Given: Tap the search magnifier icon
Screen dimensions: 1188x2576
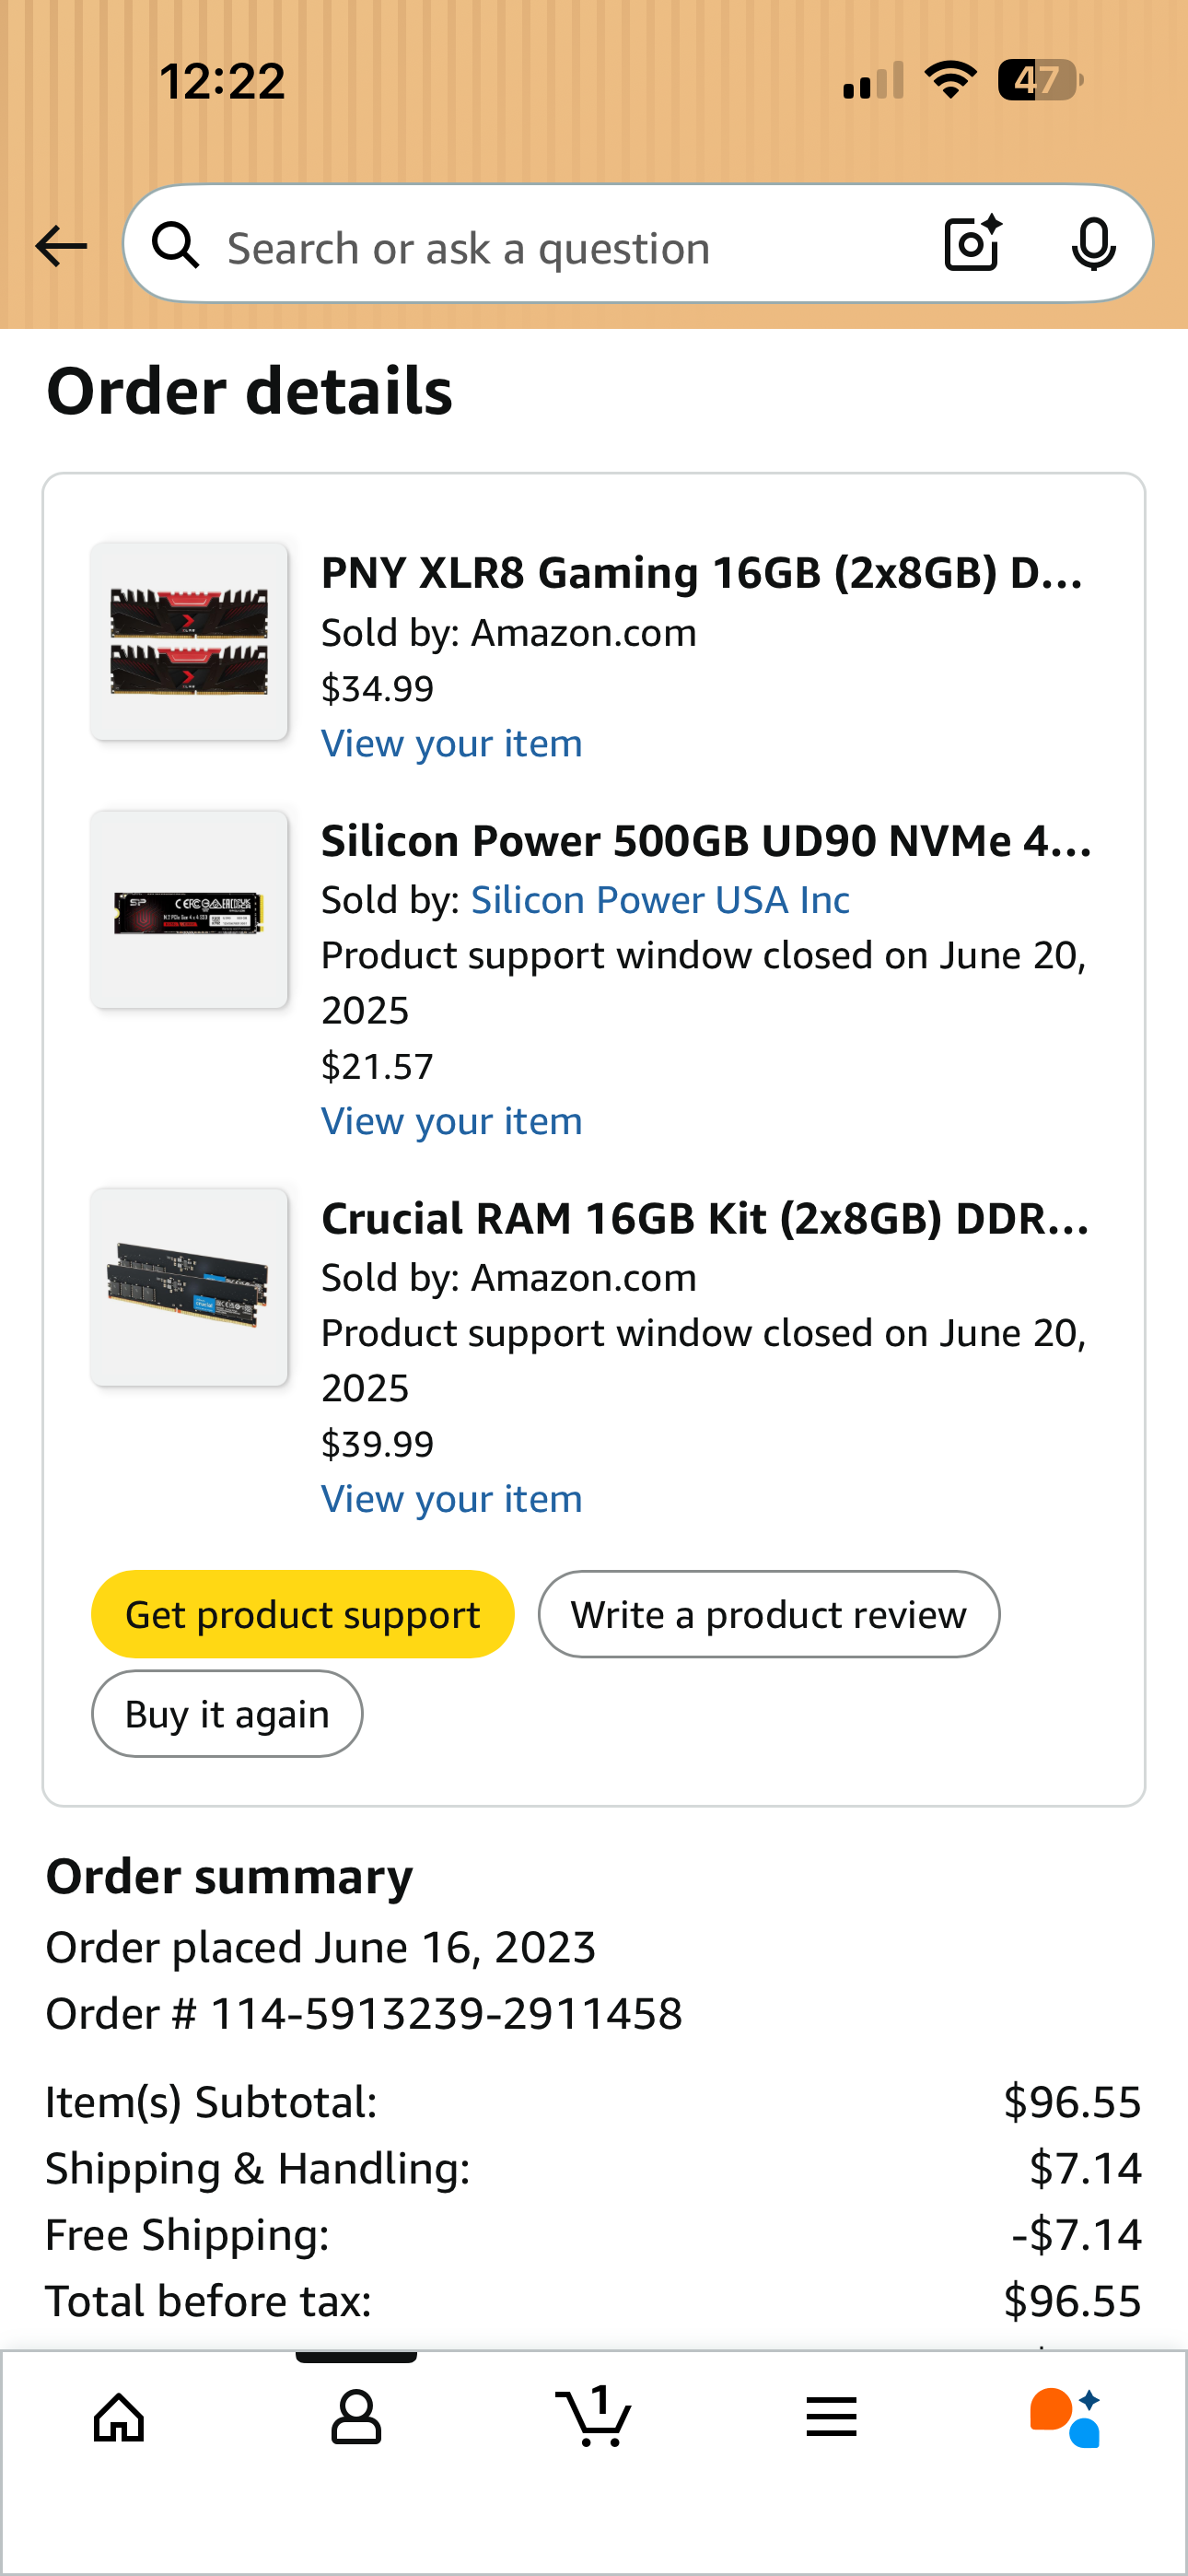Looking at the screenshot, I should (x=176, y=246).
